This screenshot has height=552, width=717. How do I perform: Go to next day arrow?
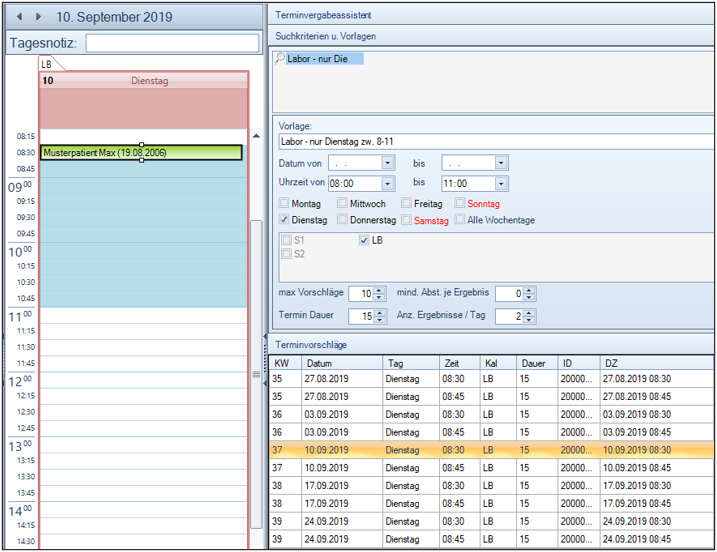[38, 16]
